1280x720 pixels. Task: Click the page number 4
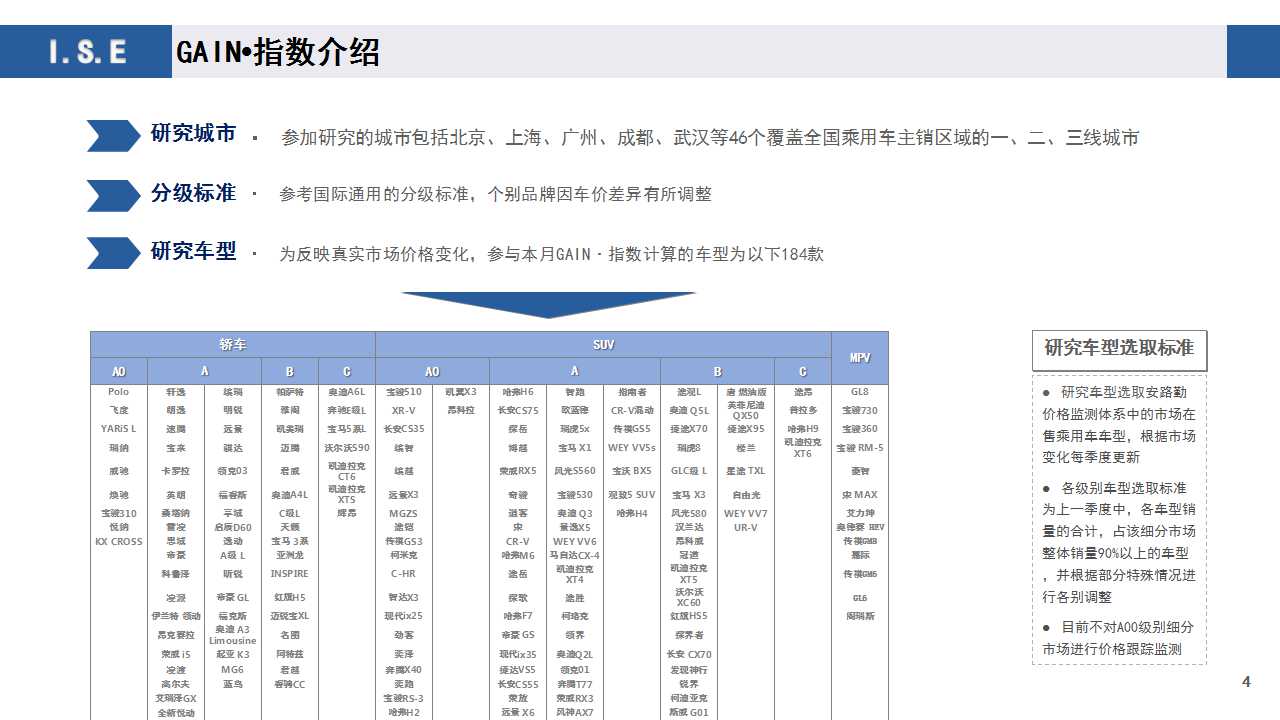(x=1246, y=682)
